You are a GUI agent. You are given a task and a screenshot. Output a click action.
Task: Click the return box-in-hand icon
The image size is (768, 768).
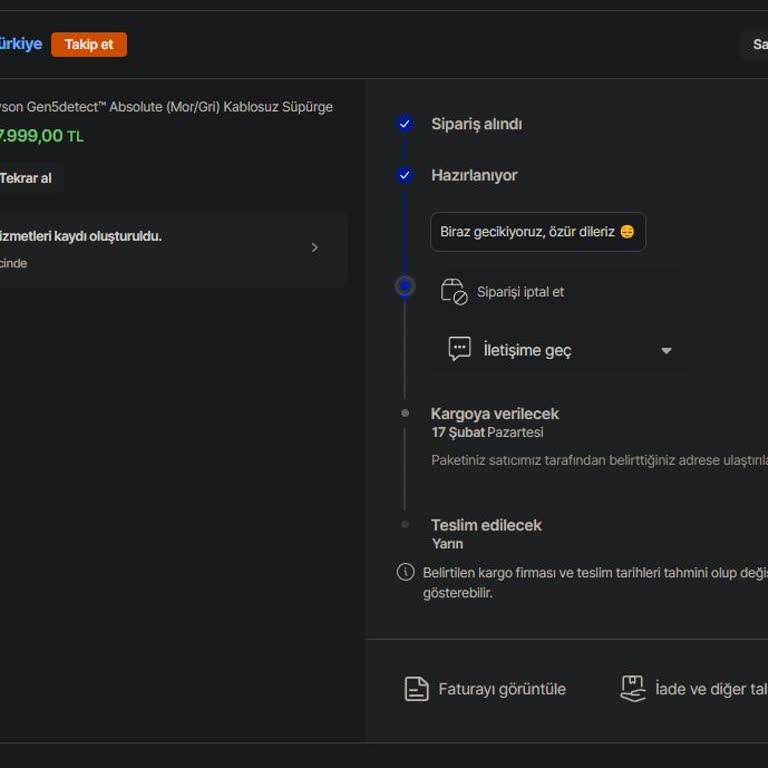pos(633,688)
